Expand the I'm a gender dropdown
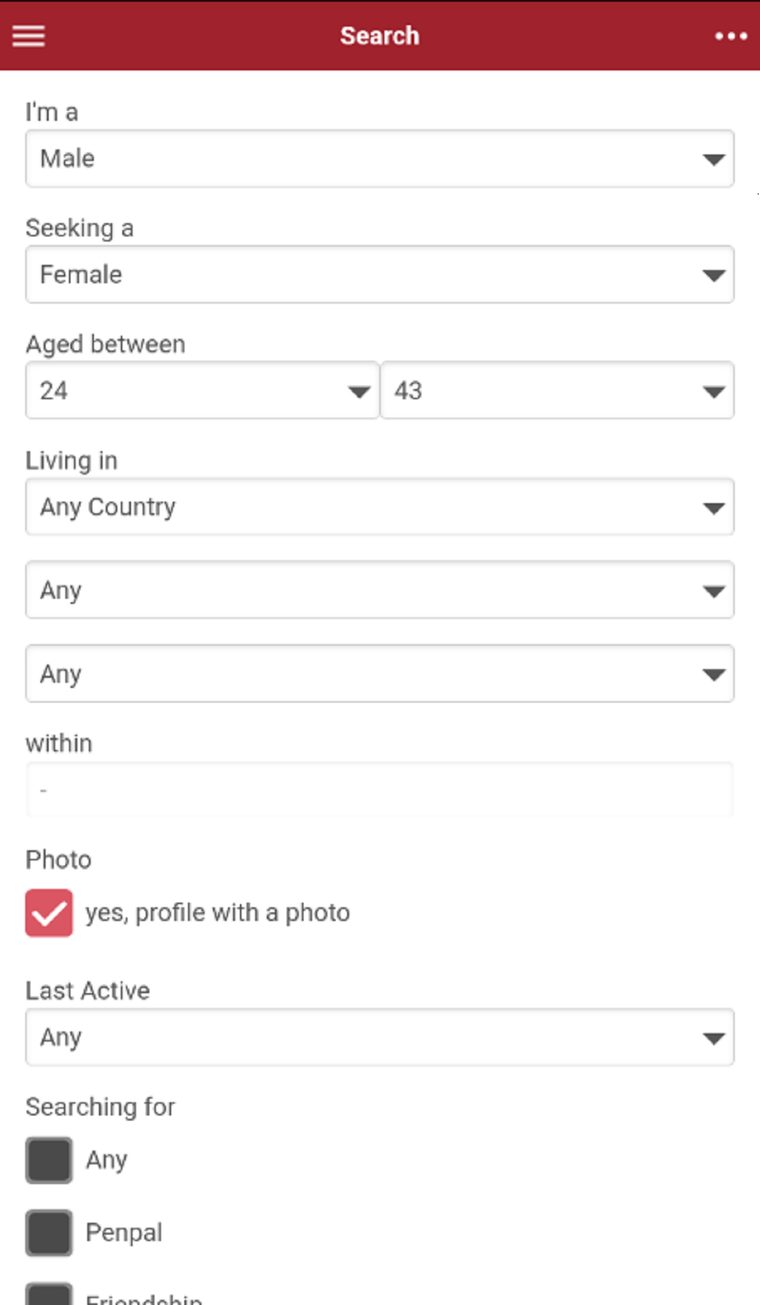 pos(380,158)
